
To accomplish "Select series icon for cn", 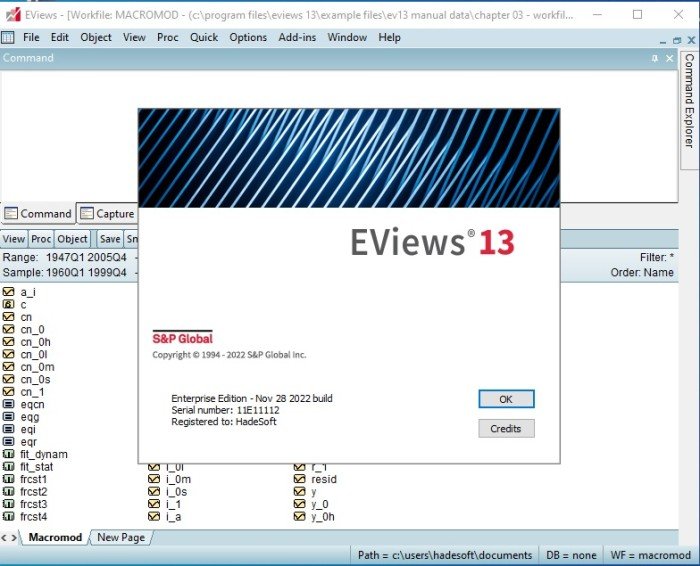I will (8, 317).
